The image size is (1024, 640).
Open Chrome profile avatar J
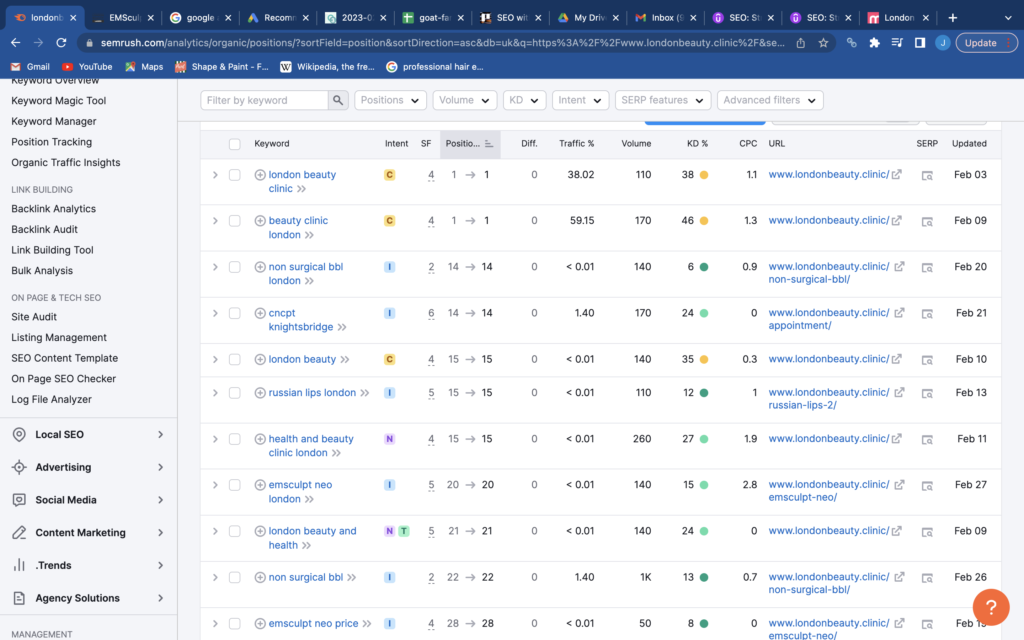coord(942,42)
